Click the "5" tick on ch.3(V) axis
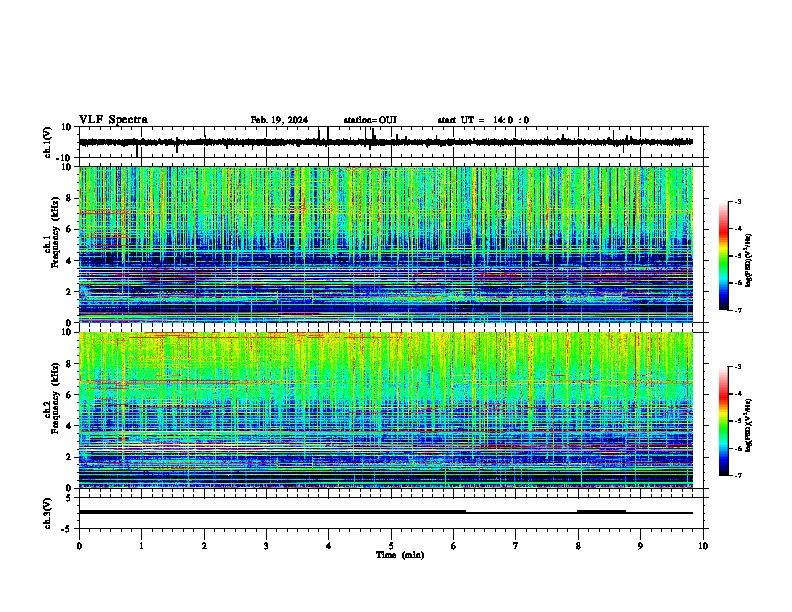Screen dimensions: 792x612 70,497
